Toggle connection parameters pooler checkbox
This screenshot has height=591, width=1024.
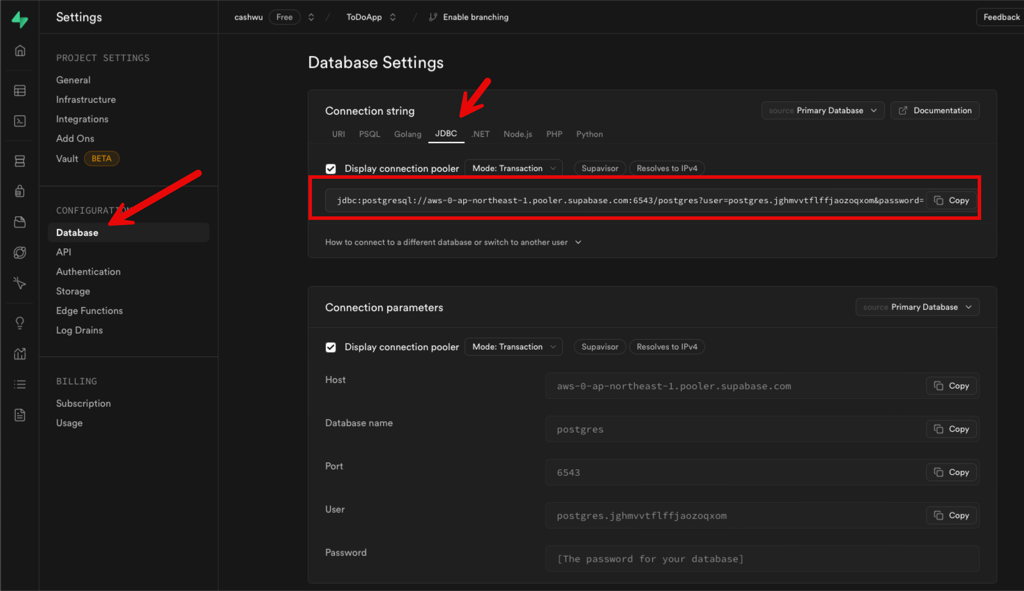click(331, 347)
